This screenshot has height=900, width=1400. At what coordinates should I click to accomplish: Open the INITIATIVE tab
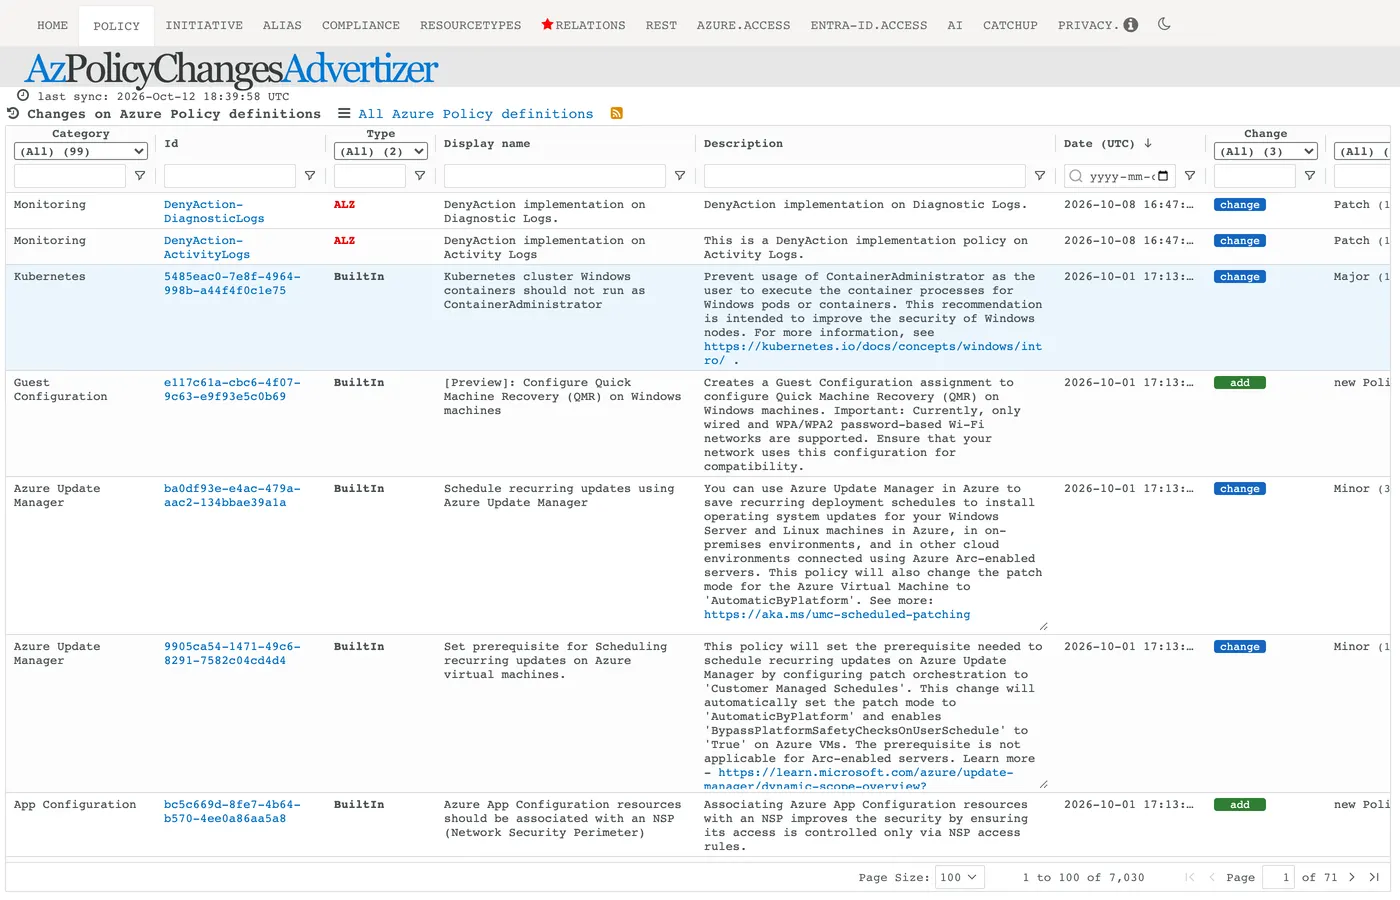pos(204,25)
